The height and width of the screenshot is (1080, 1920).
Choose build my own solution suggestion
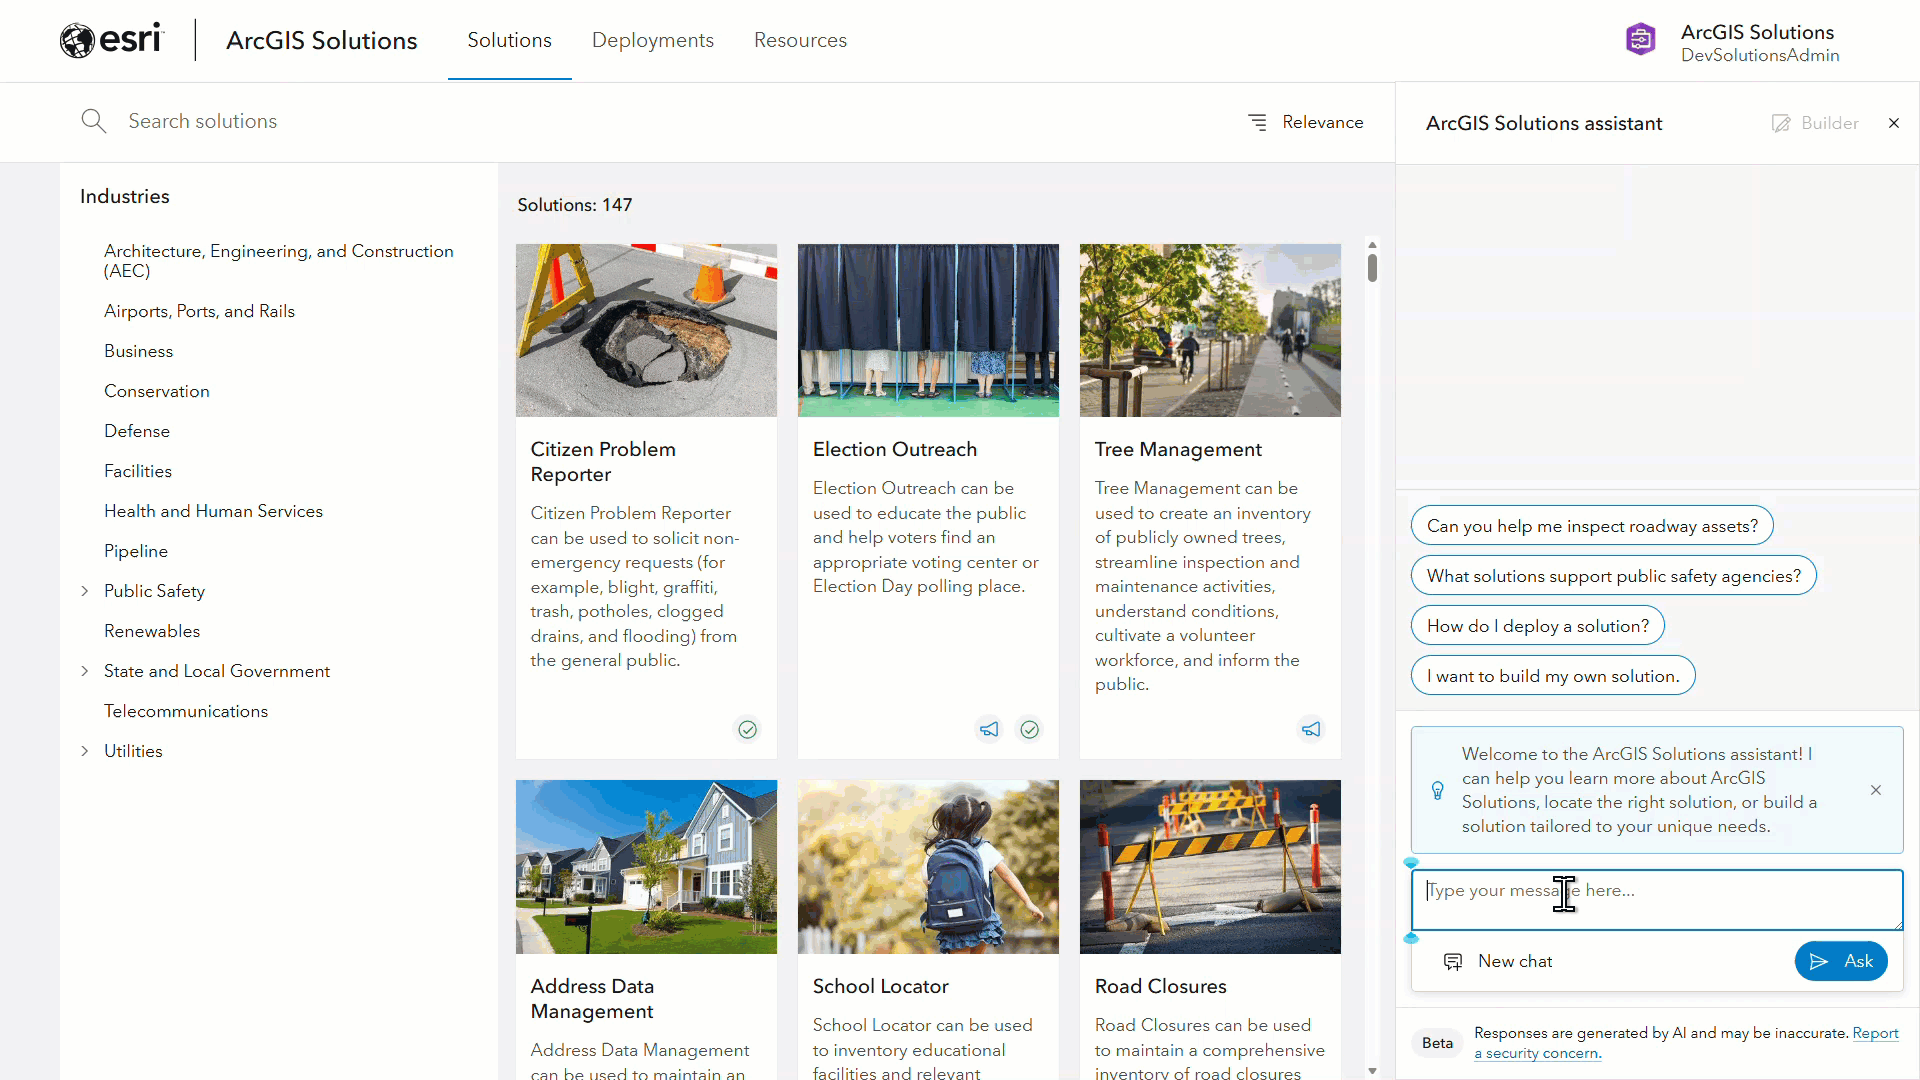click(1553, 676)
